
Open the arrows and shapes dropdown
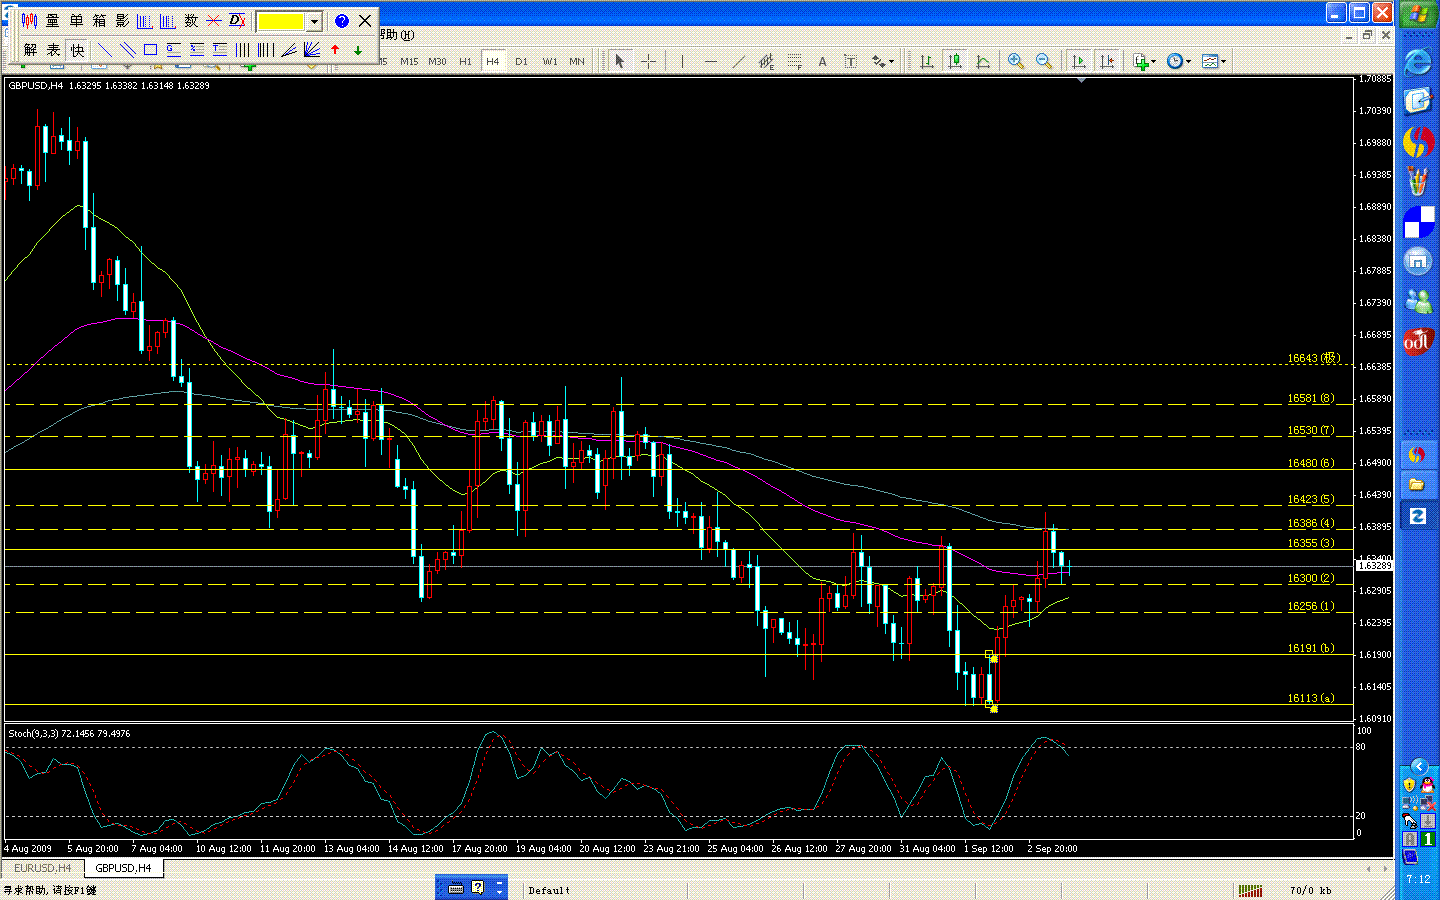(x=882, y=61)
